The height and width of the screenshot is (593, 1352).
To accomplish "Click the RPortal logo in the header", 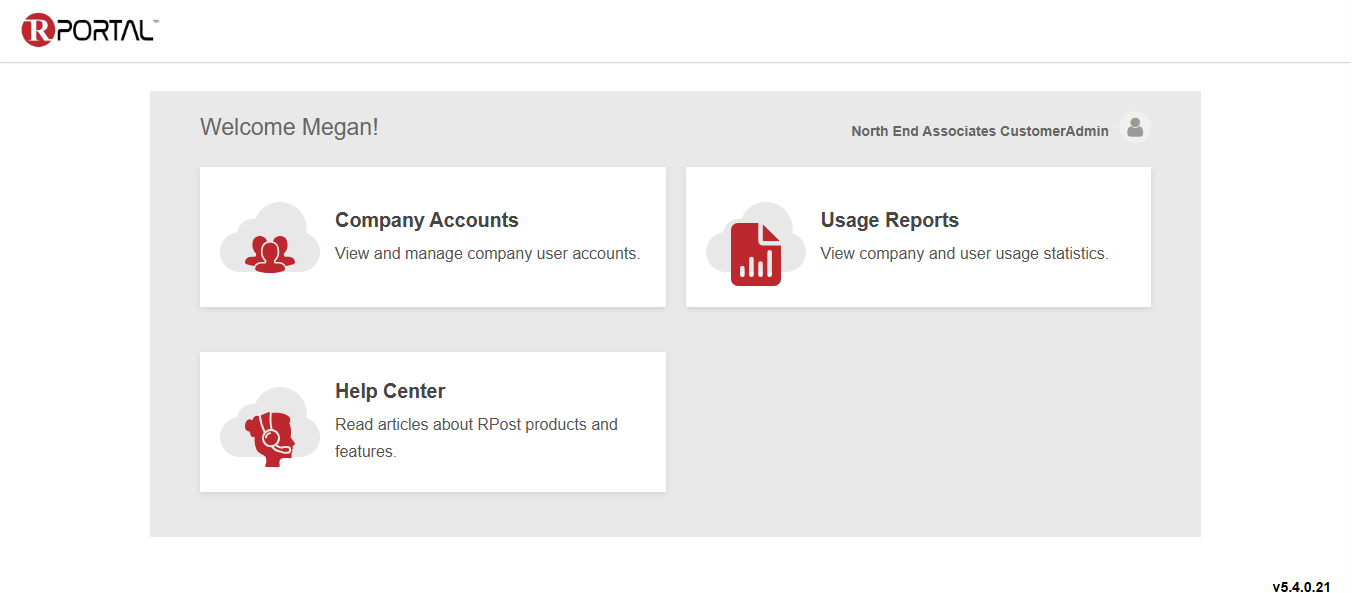I will [x=89, y=30].
